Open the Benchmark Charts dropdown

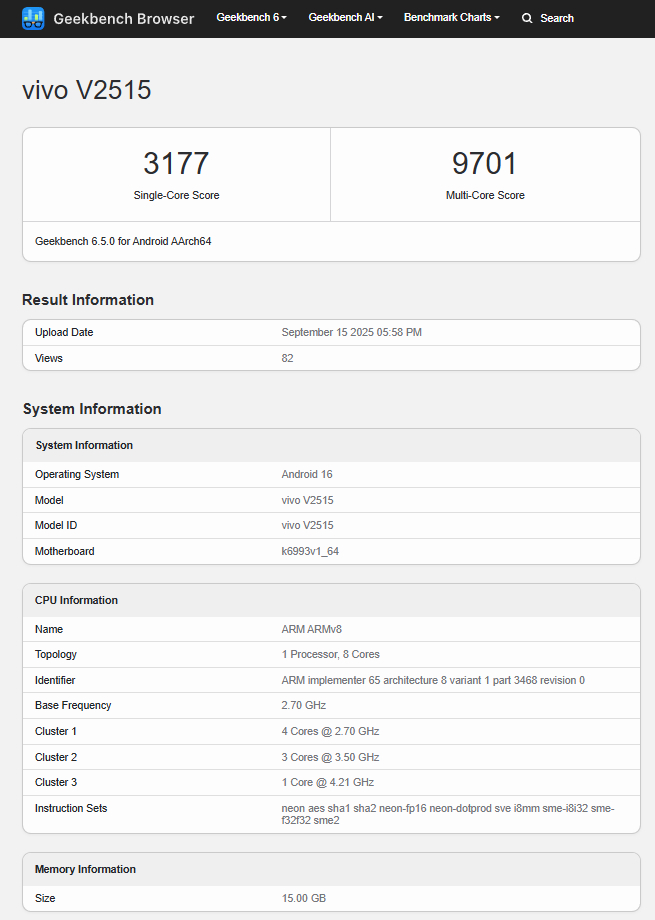[451, 18]
